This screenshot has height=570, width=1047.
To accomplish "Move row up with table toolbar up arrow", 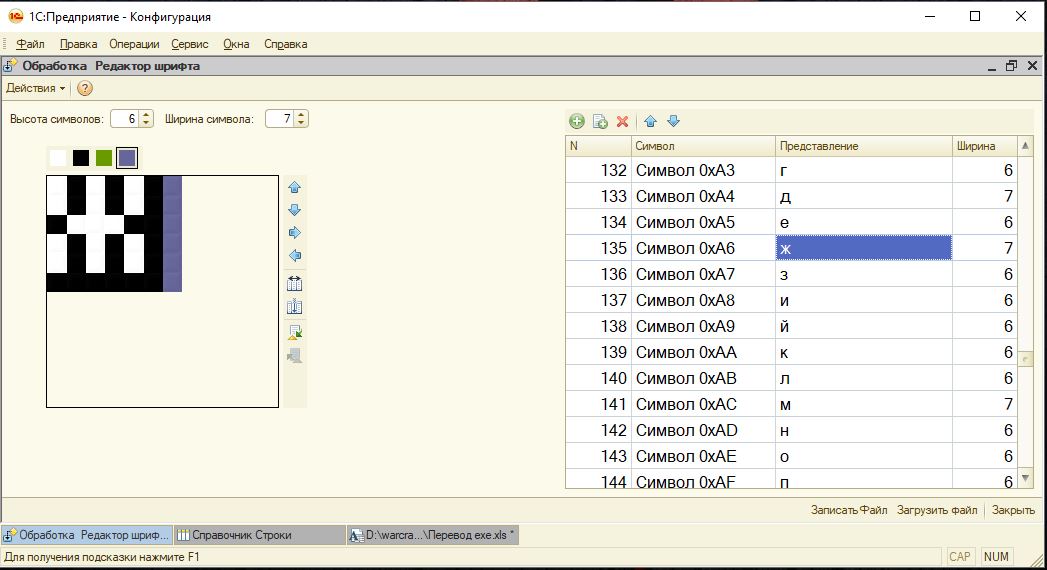I will click(650, 121).
